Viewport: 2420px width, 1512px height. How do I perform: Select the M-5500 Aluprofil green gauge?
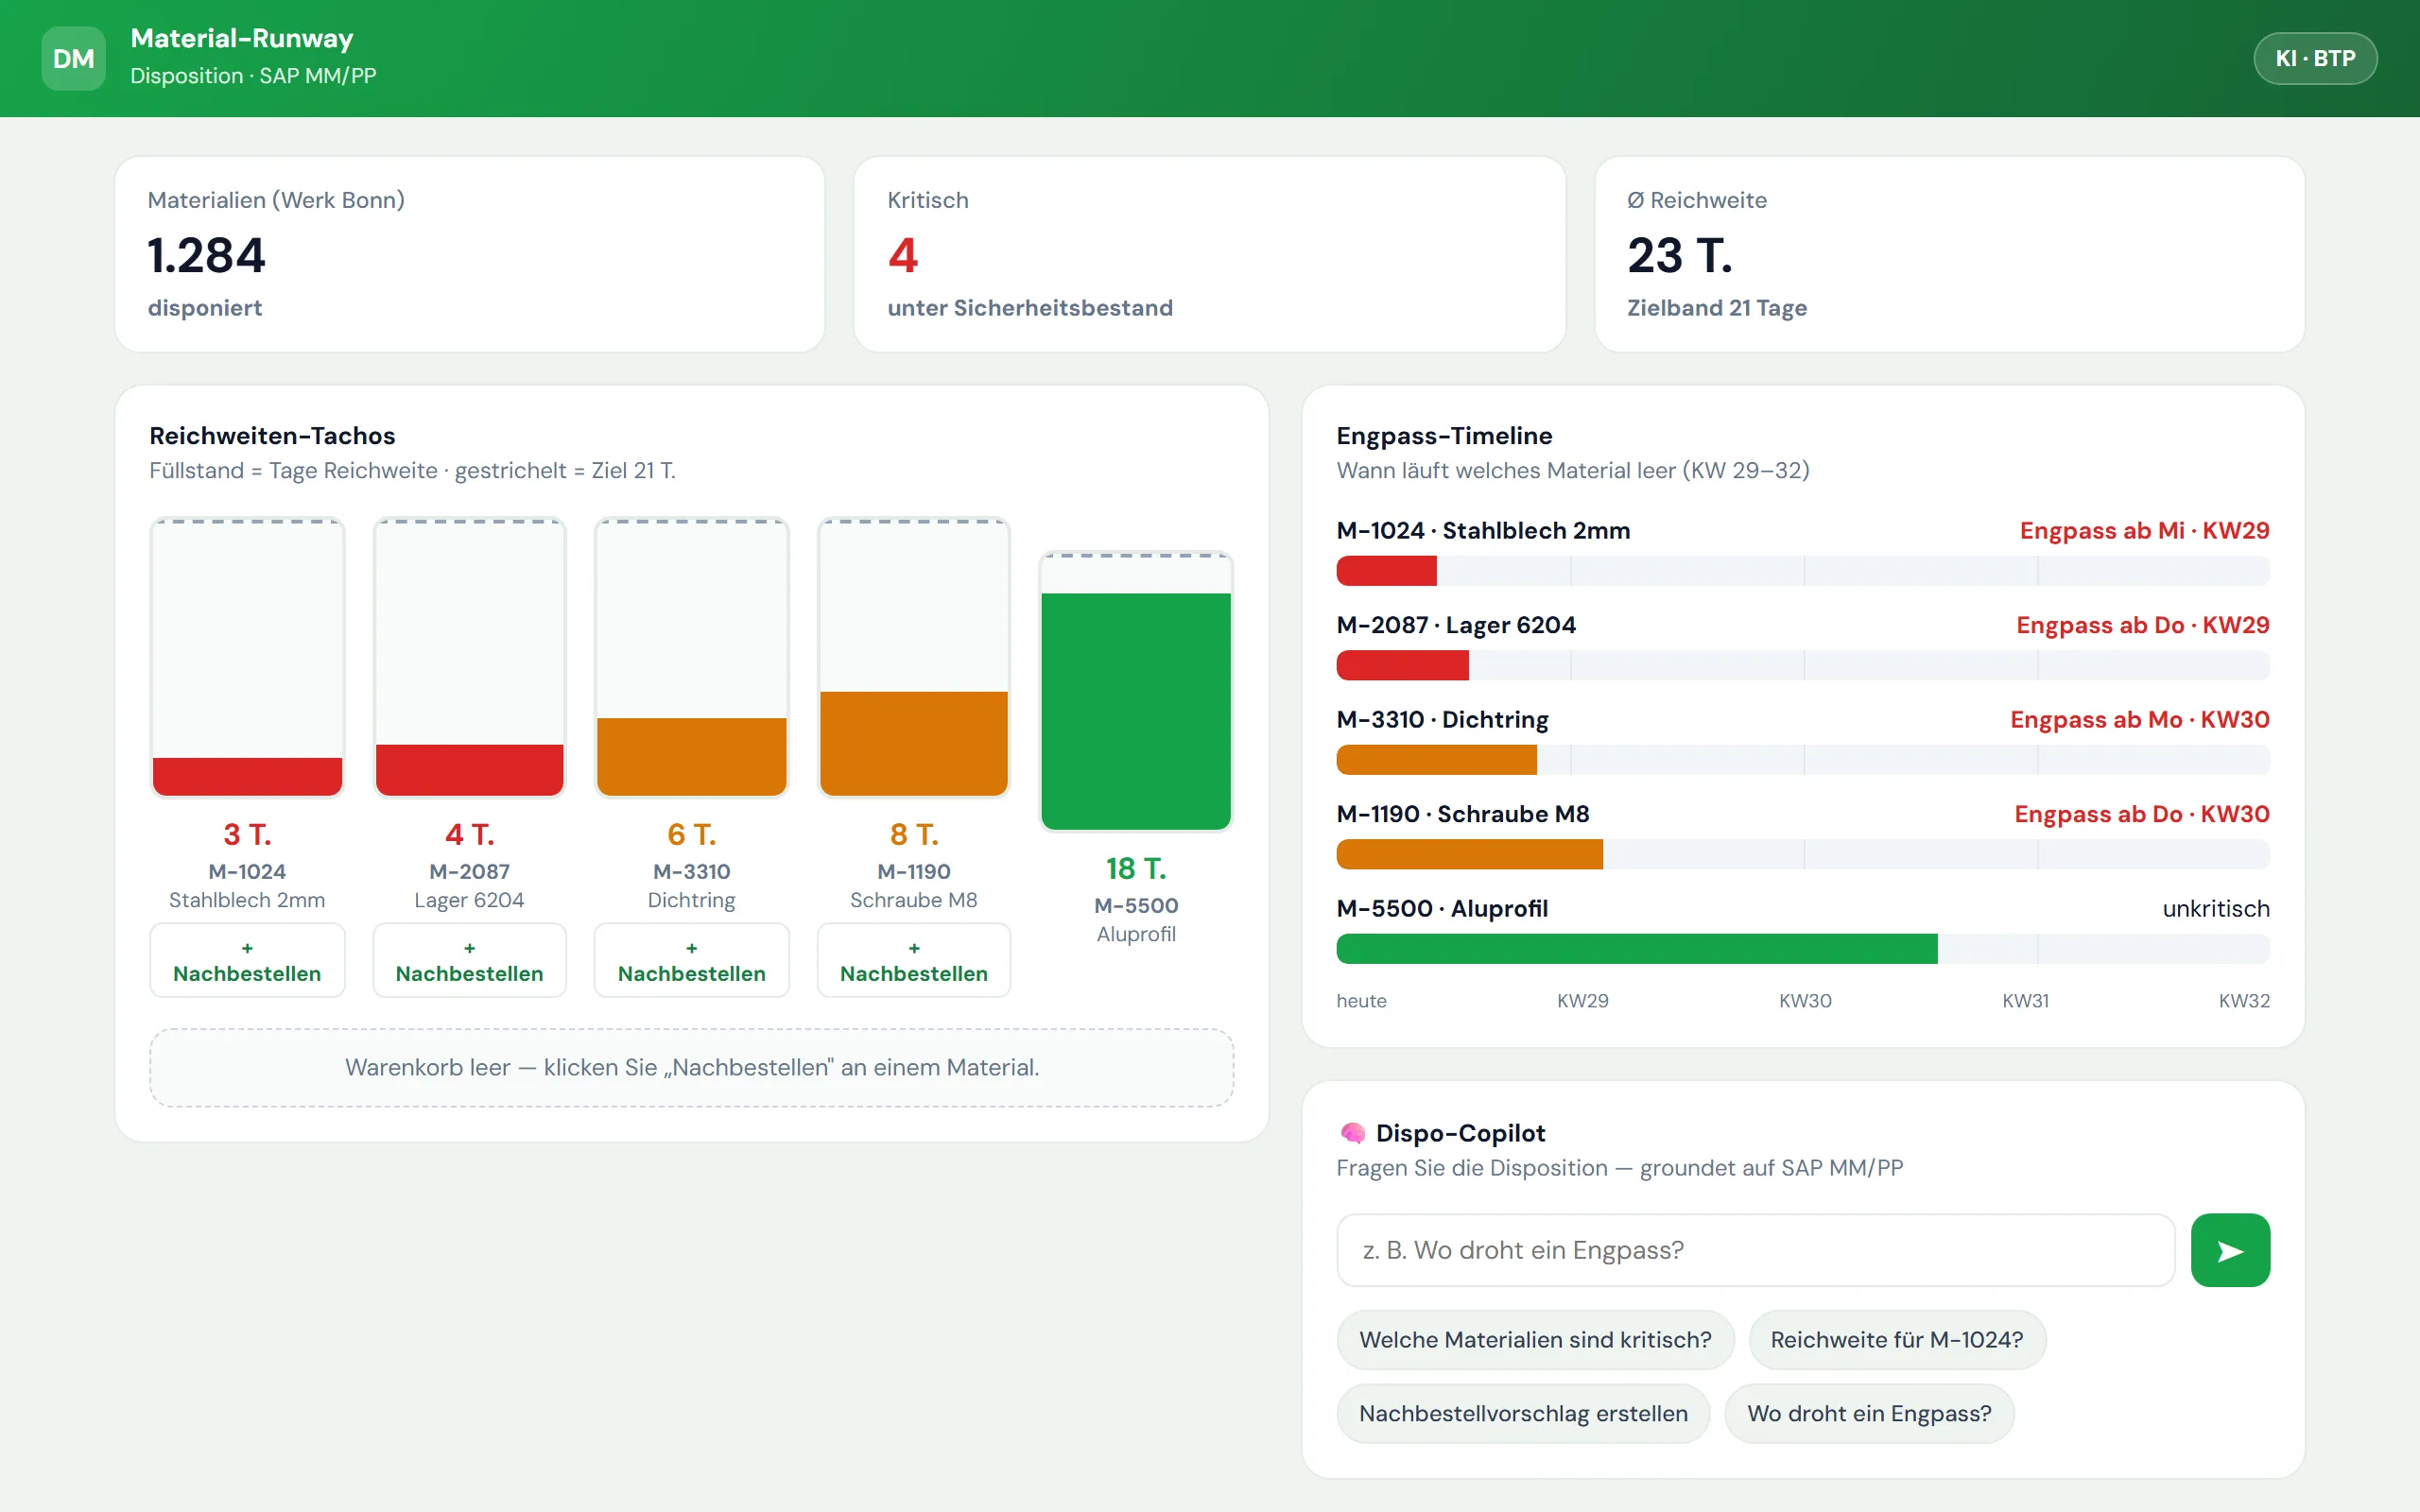tap(1136, 692)
